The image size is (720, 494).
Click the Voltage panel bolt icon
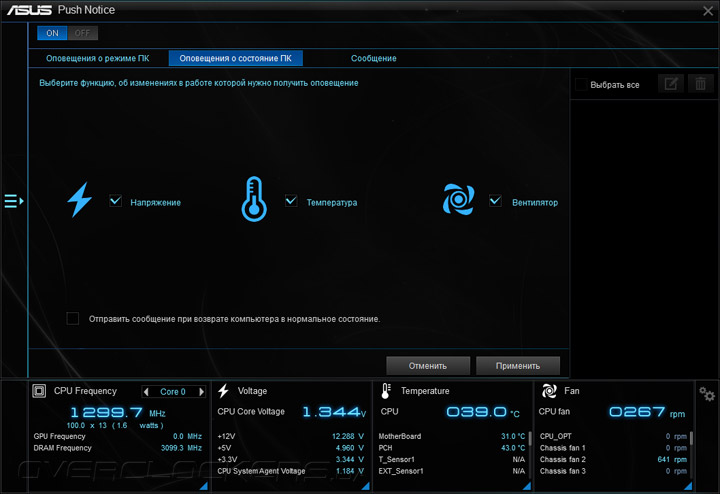tap(224, 391)
